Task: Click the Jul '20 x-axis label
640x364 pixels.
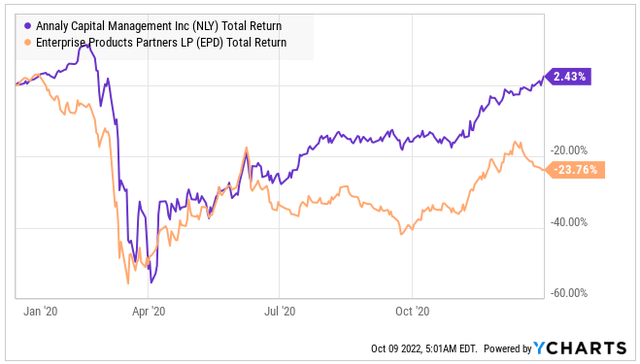Action: [280, 311]
